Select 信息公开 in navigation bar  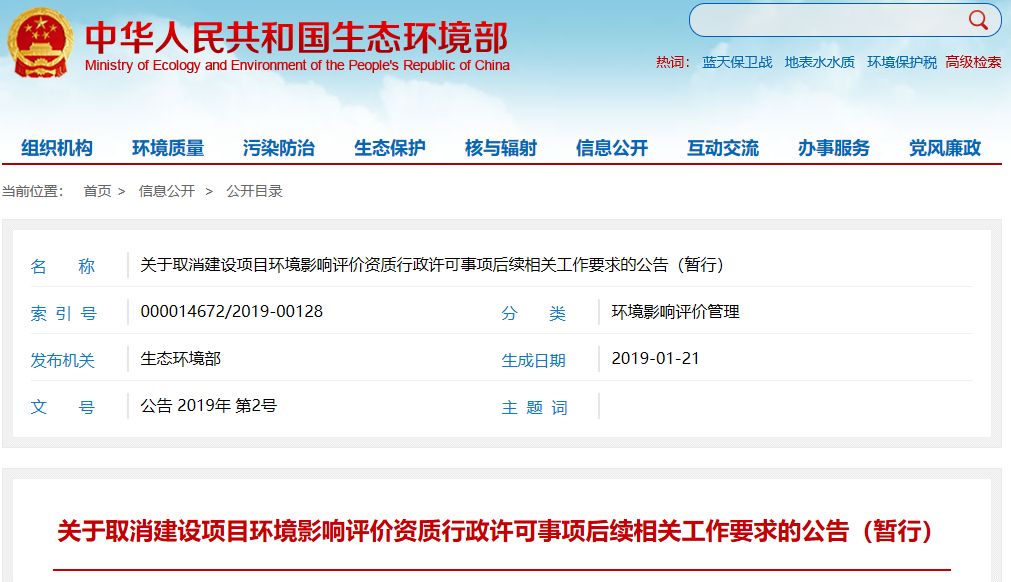tap(612, 148)
